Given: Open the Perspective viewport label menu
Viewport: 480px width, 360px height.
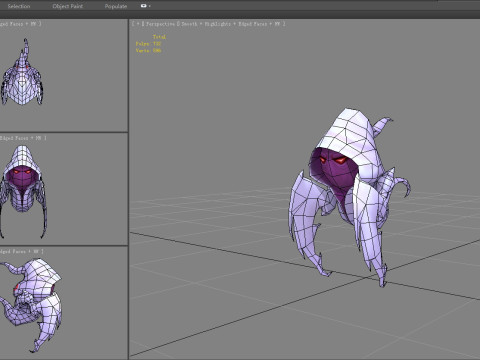Looking at the screenshot, I should pos(160,24).
